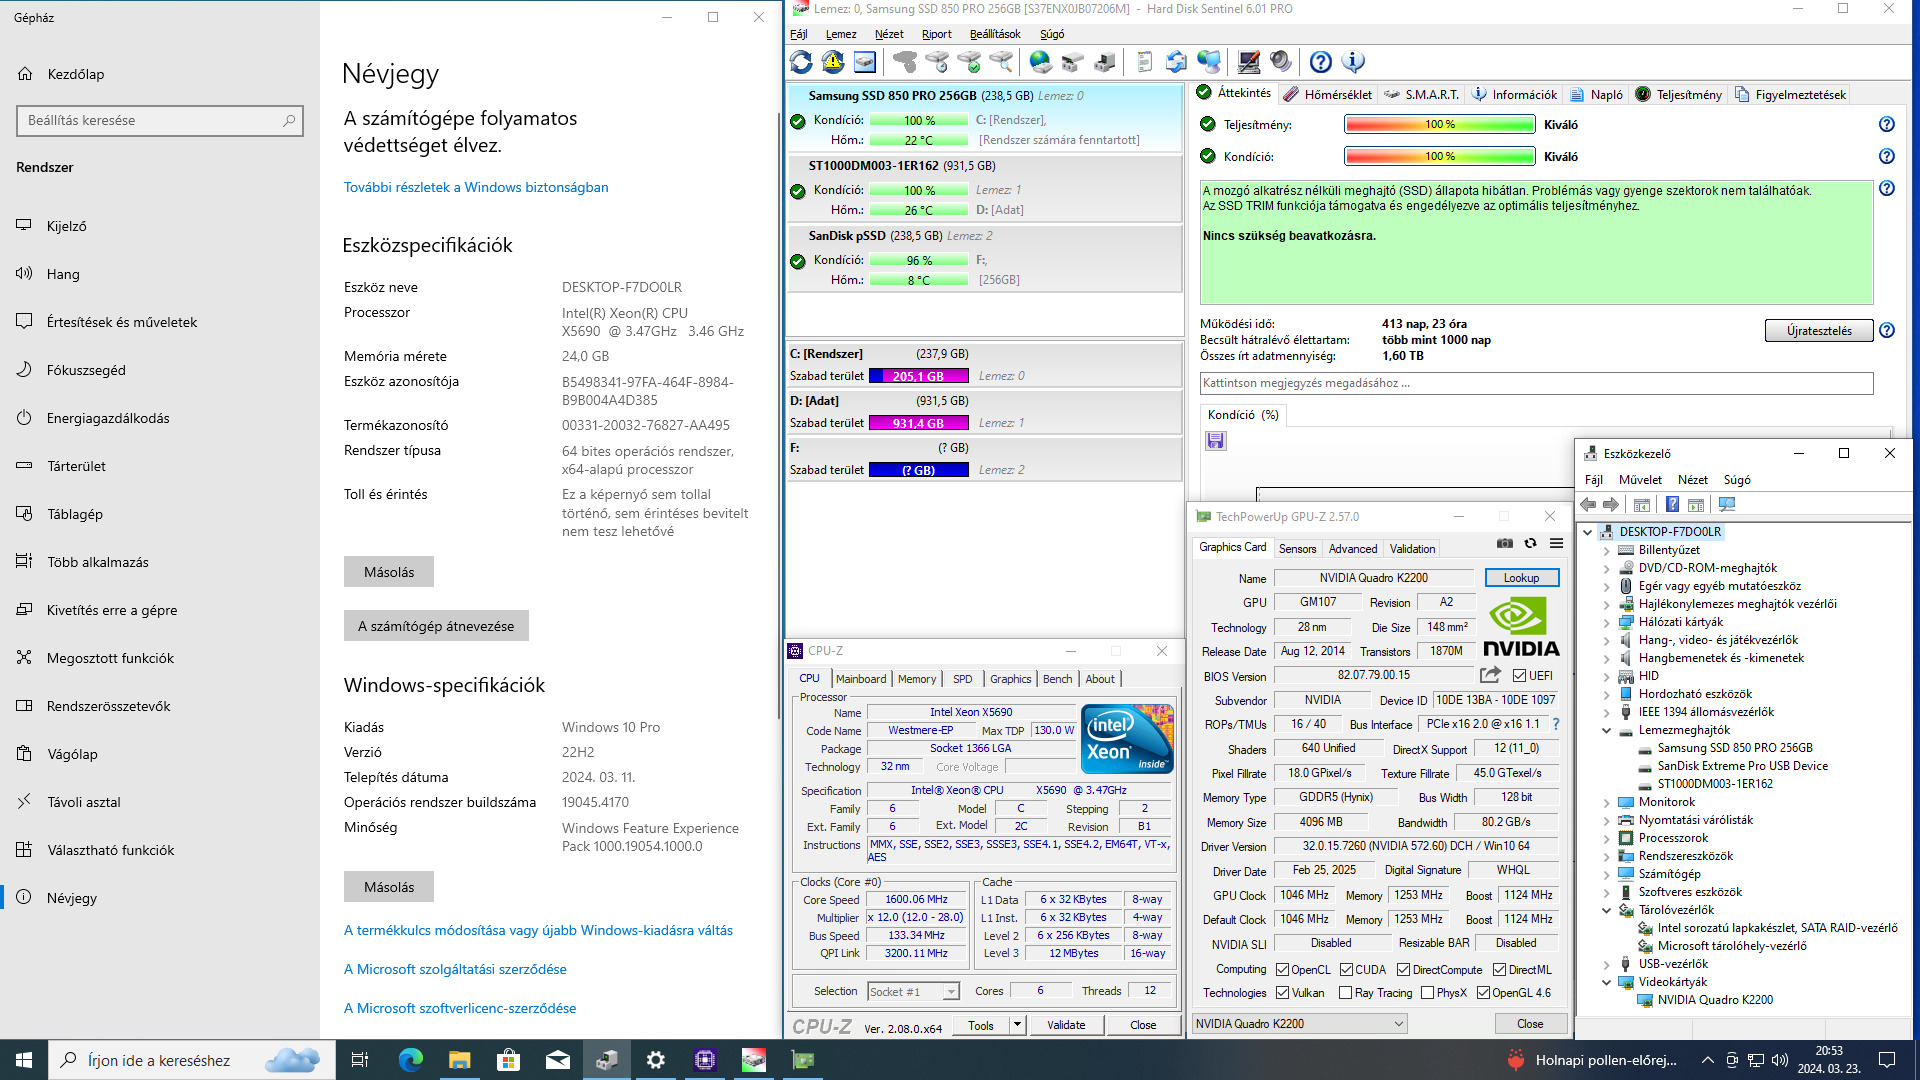
Task: Open the Memory tab in CPU-Z
Action: tap(916, 679)
